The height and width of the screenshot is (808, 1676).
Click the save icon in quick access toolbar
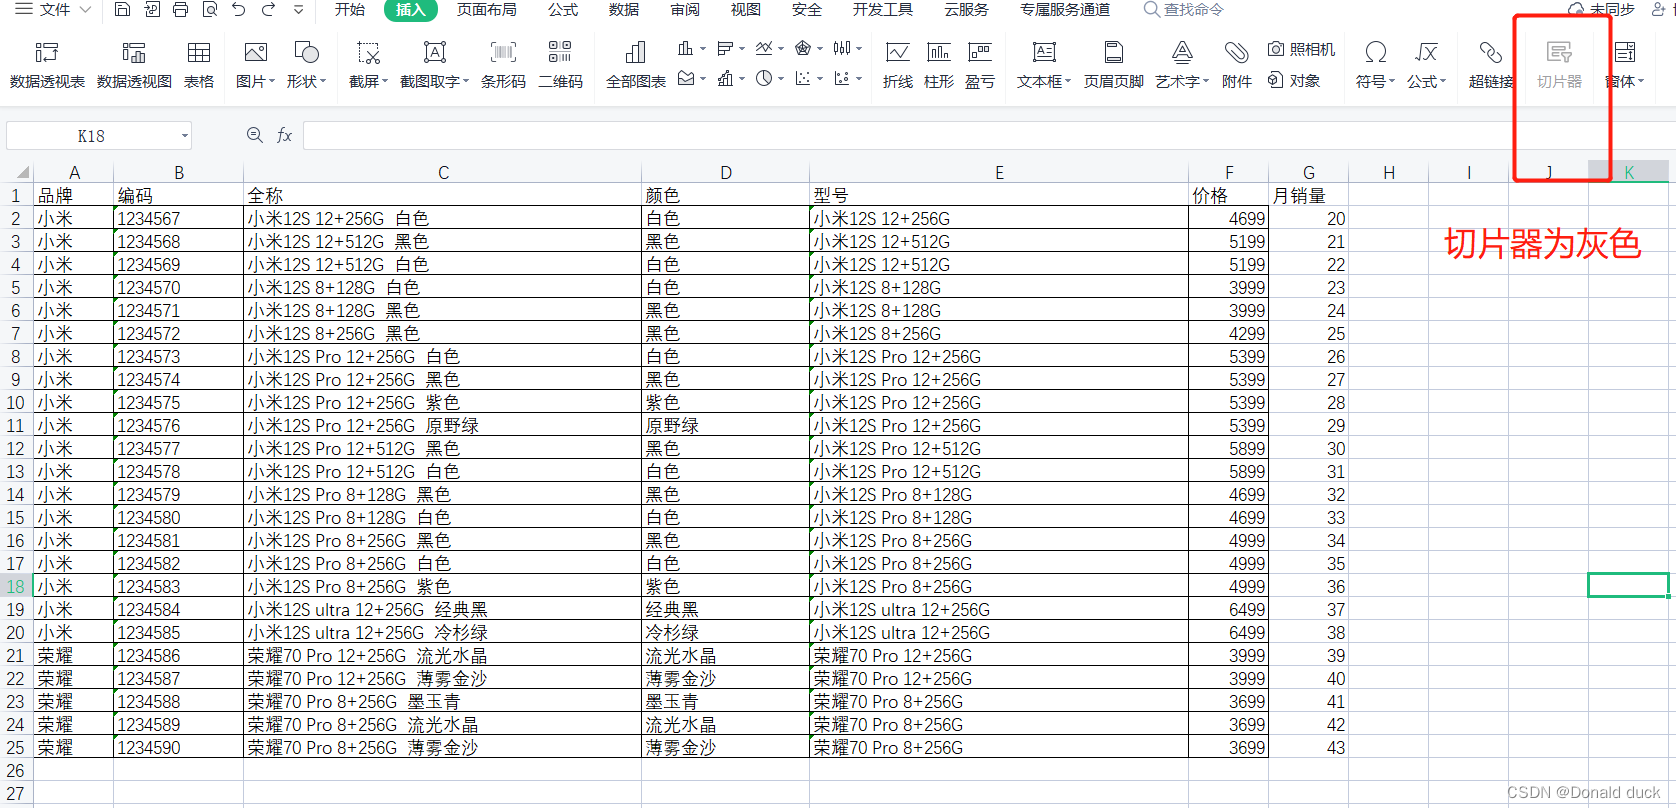(122, 10)
